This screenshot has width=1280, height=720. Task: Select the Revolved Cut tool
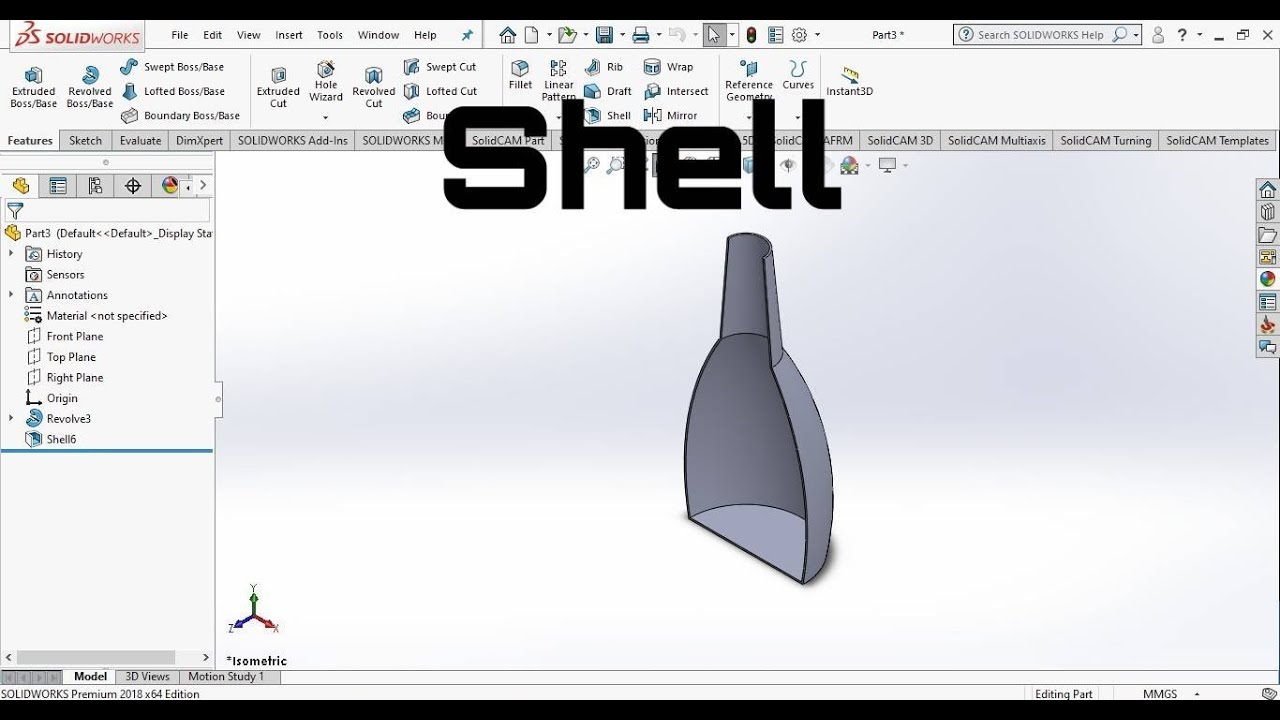374,87
